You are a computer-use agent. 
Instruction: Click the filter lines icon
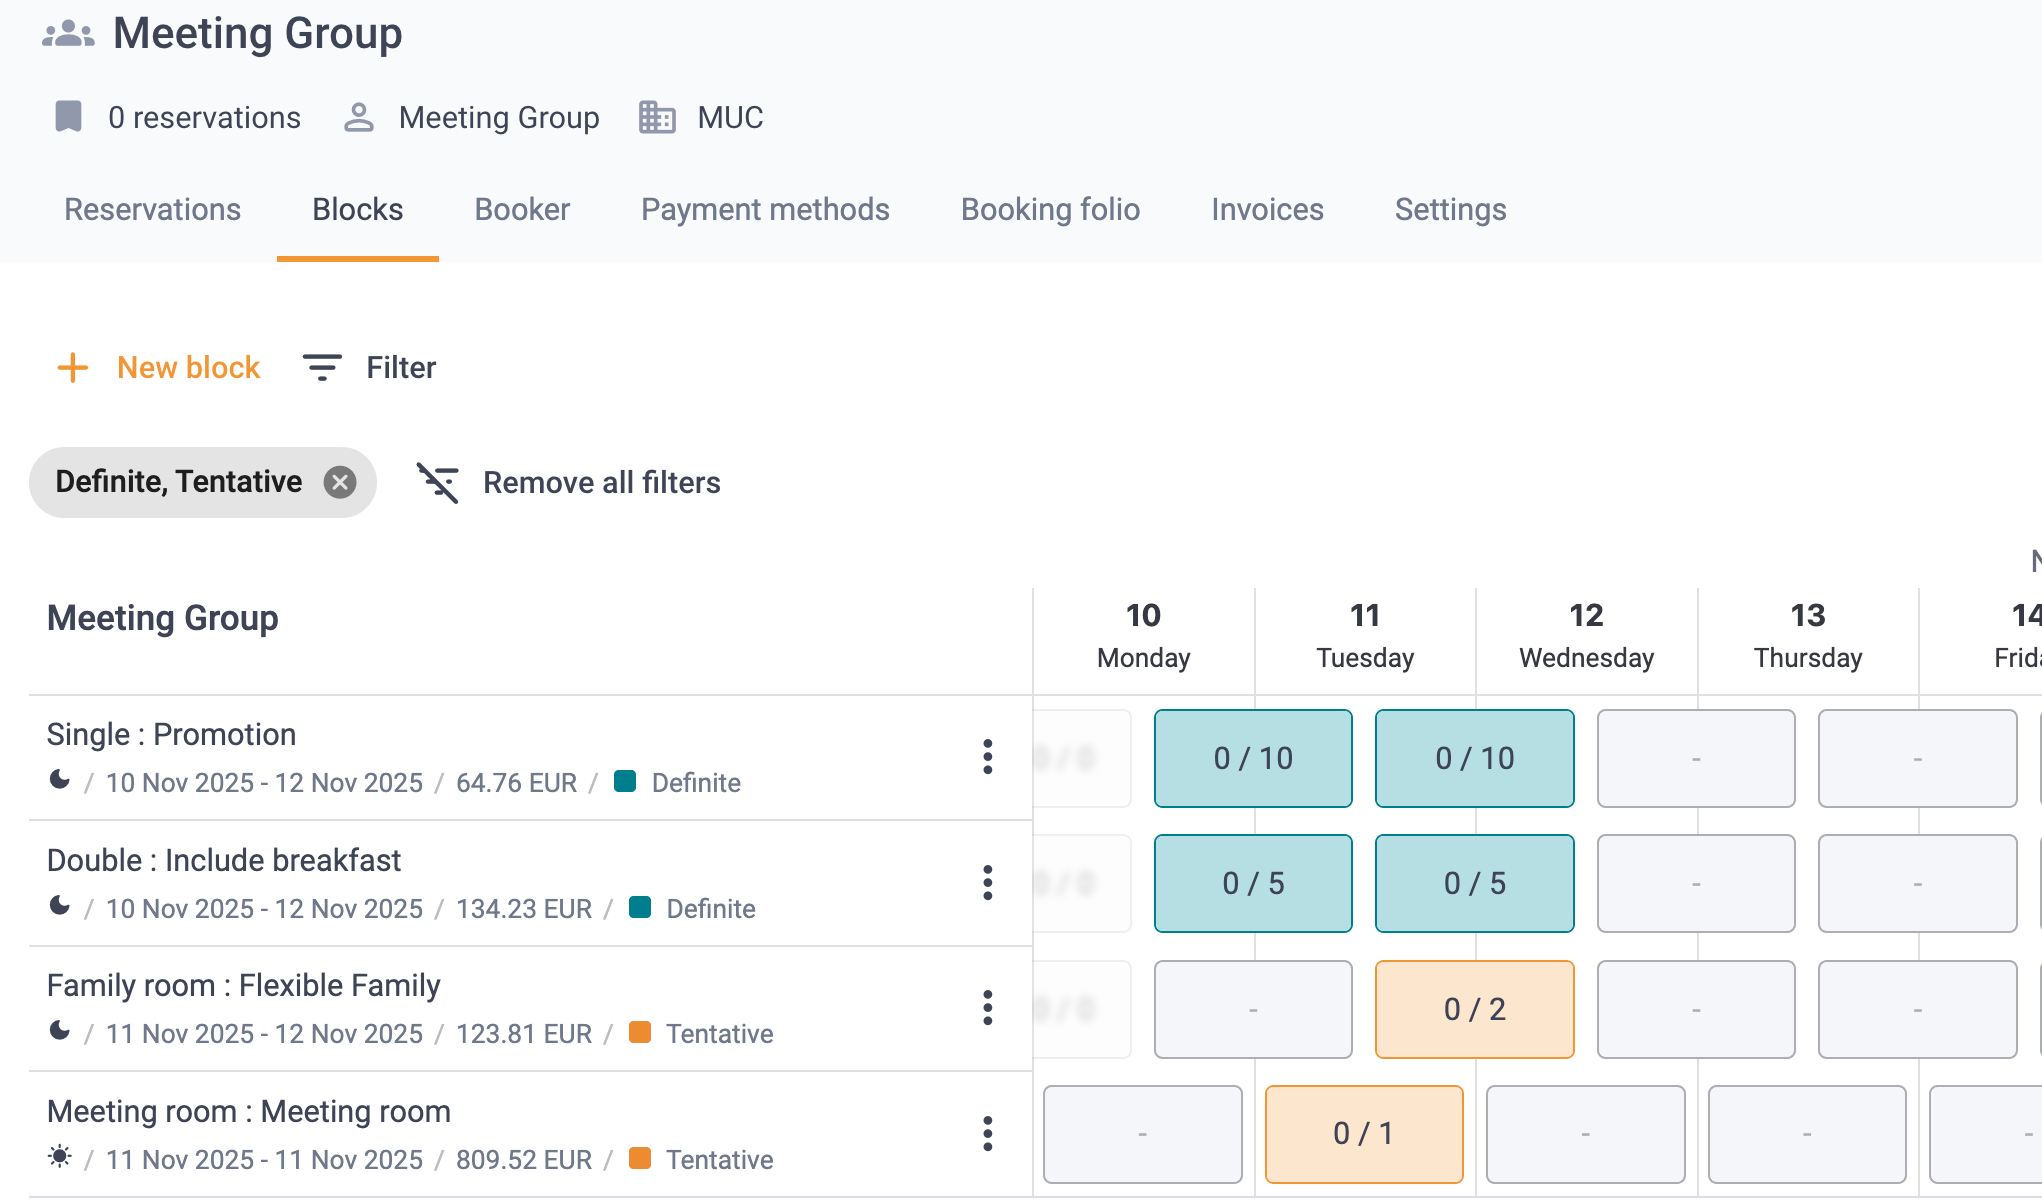click(x=322, y=368)
